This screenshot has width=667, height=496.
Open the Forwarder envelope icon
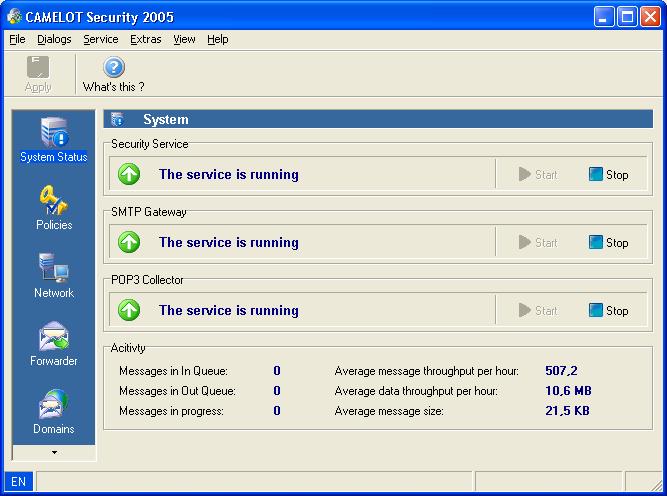54,336
